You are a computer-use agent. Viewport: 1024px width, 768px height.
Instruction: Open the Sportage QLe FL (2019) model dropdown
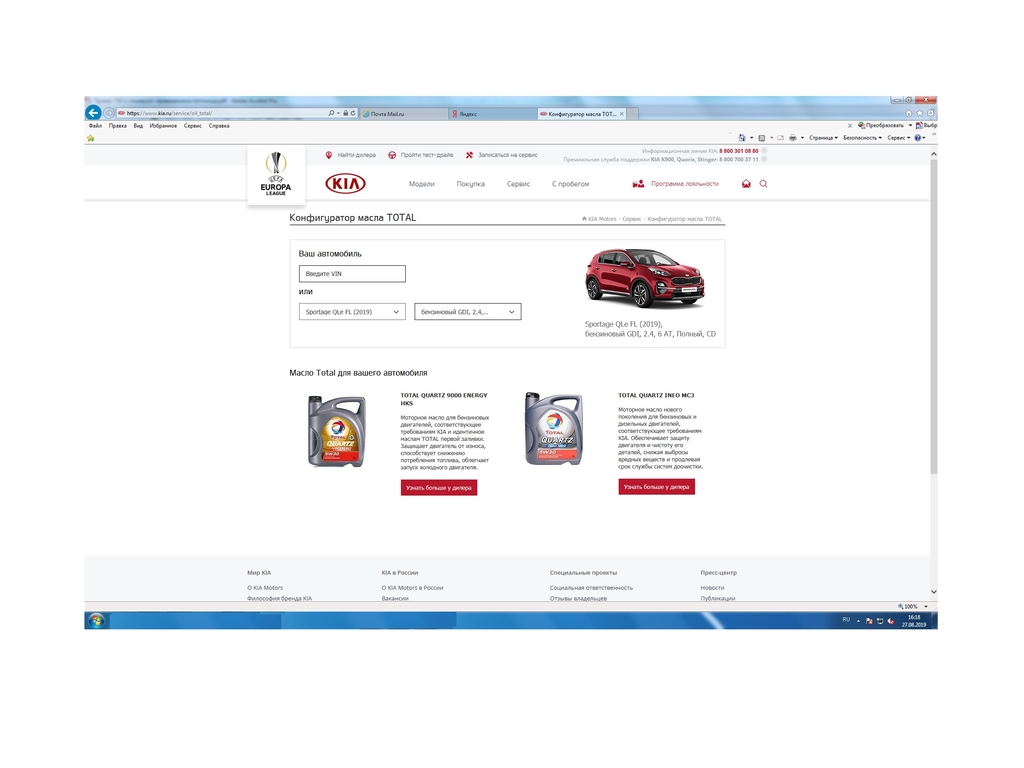[352, 312]
